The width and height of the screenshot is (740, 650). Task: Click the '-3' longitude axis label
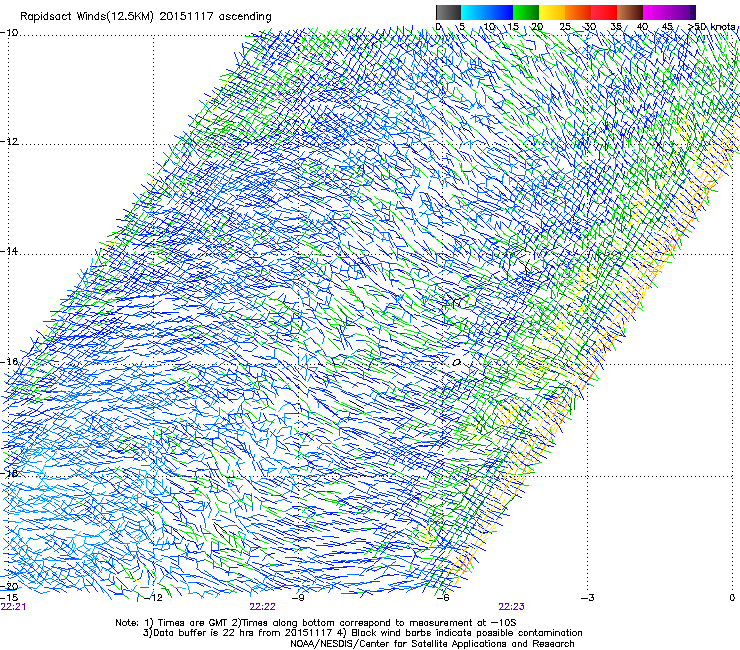587,598
